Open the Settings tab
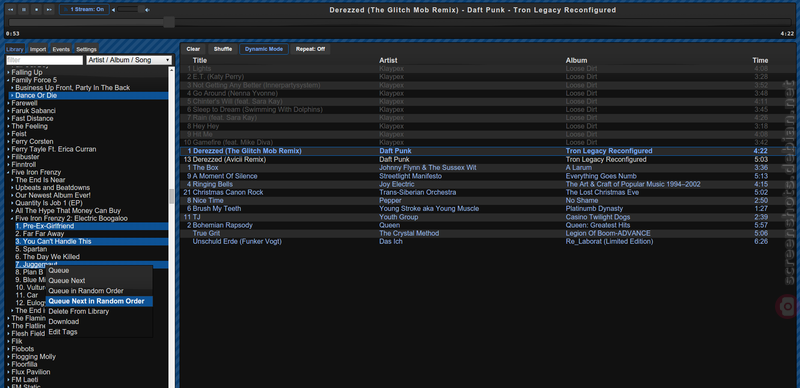The height and width of the screenshot is (388, 800). click(86, 50)
